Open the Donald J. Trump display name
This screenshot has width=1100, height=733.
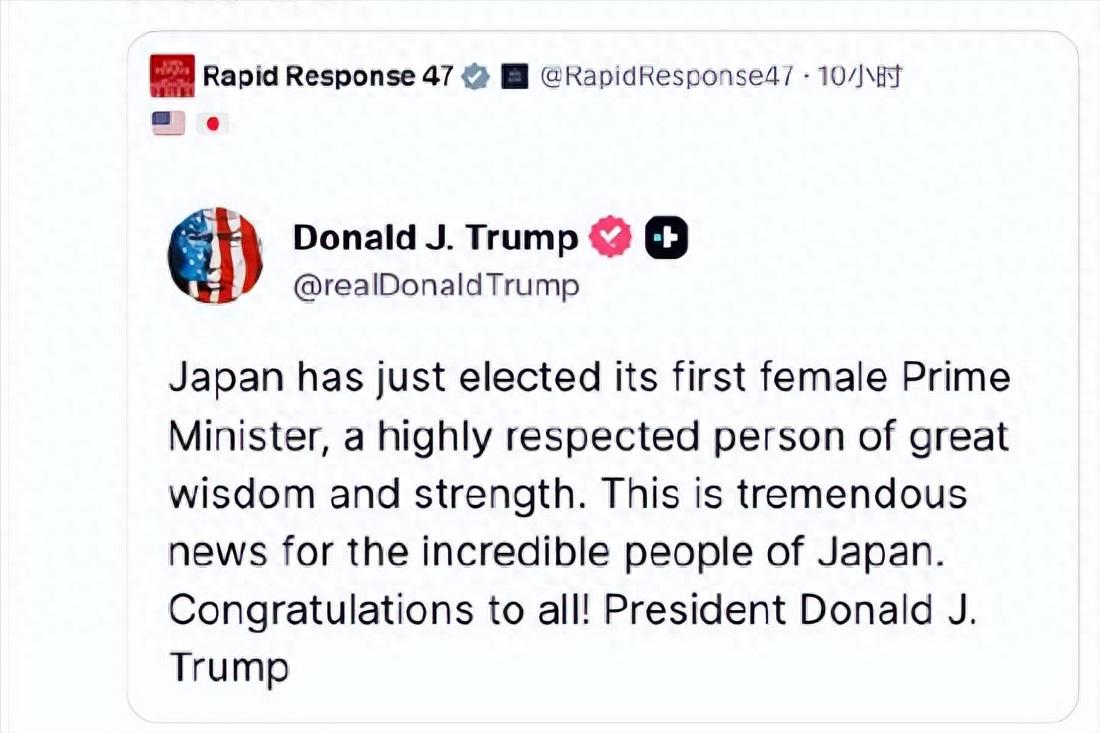click(x=435, y=238)
